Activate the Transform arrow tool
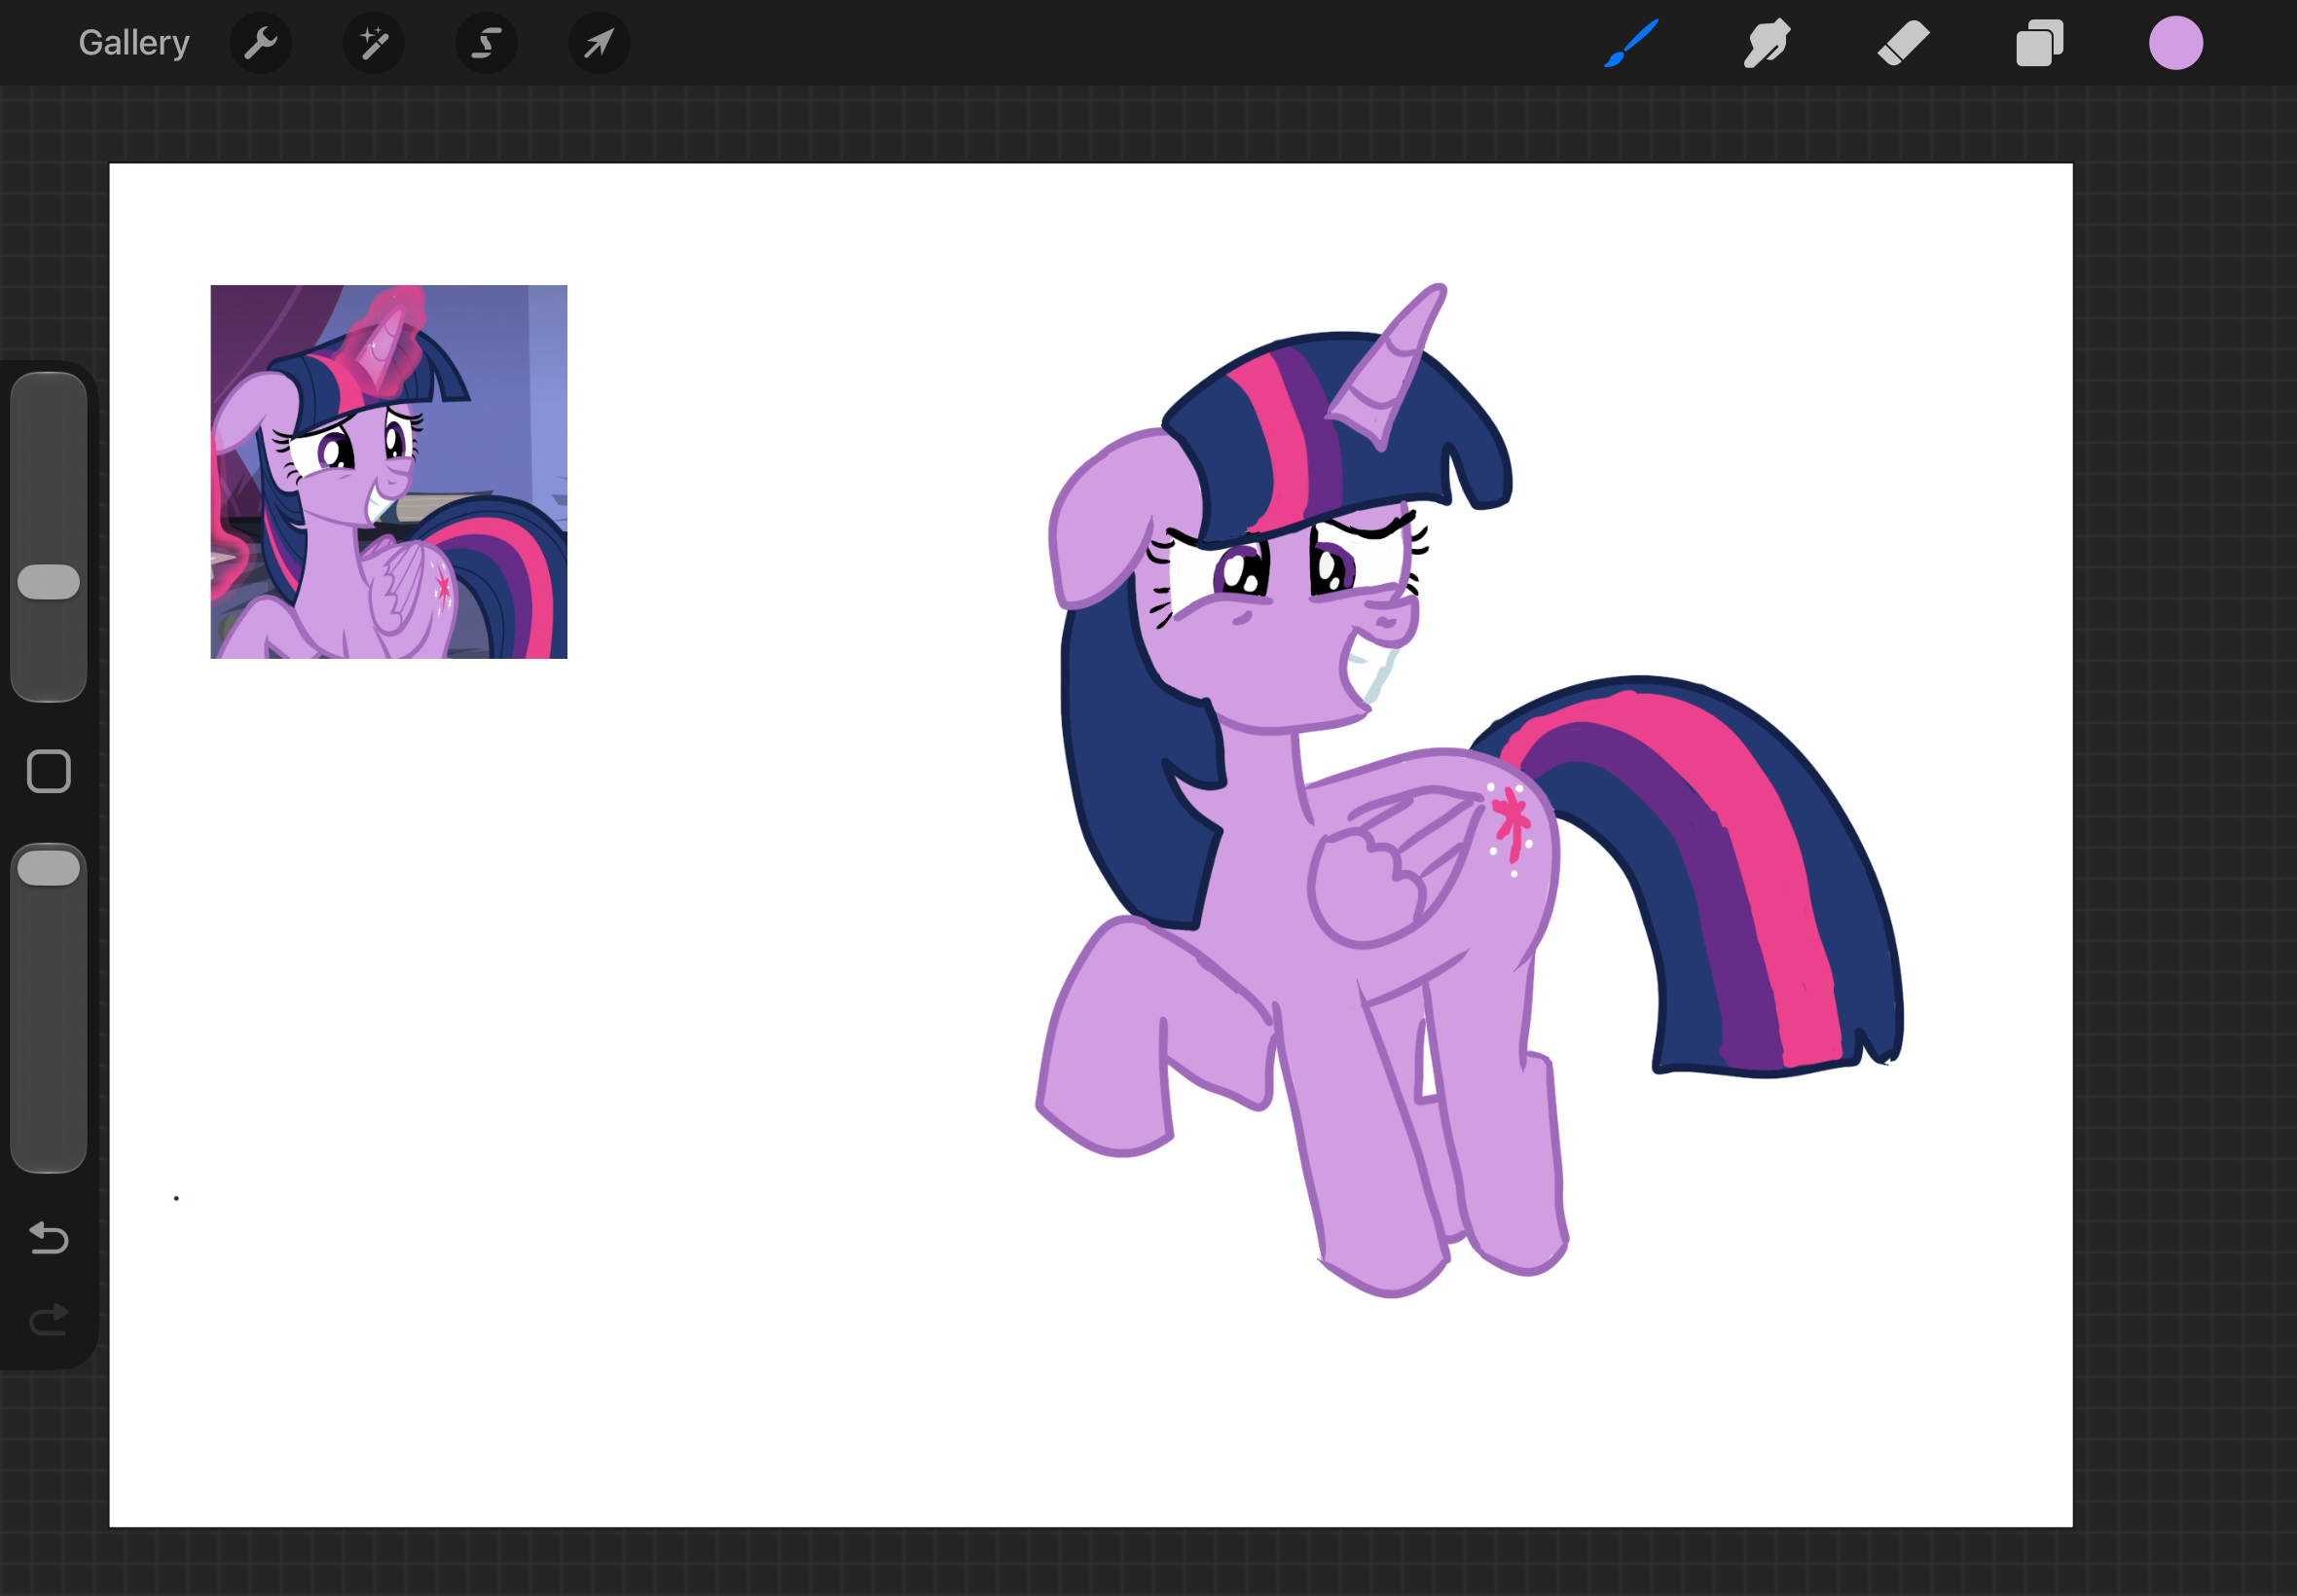The height and width of the screenshot is (1596, 2297). pos(599,43)
